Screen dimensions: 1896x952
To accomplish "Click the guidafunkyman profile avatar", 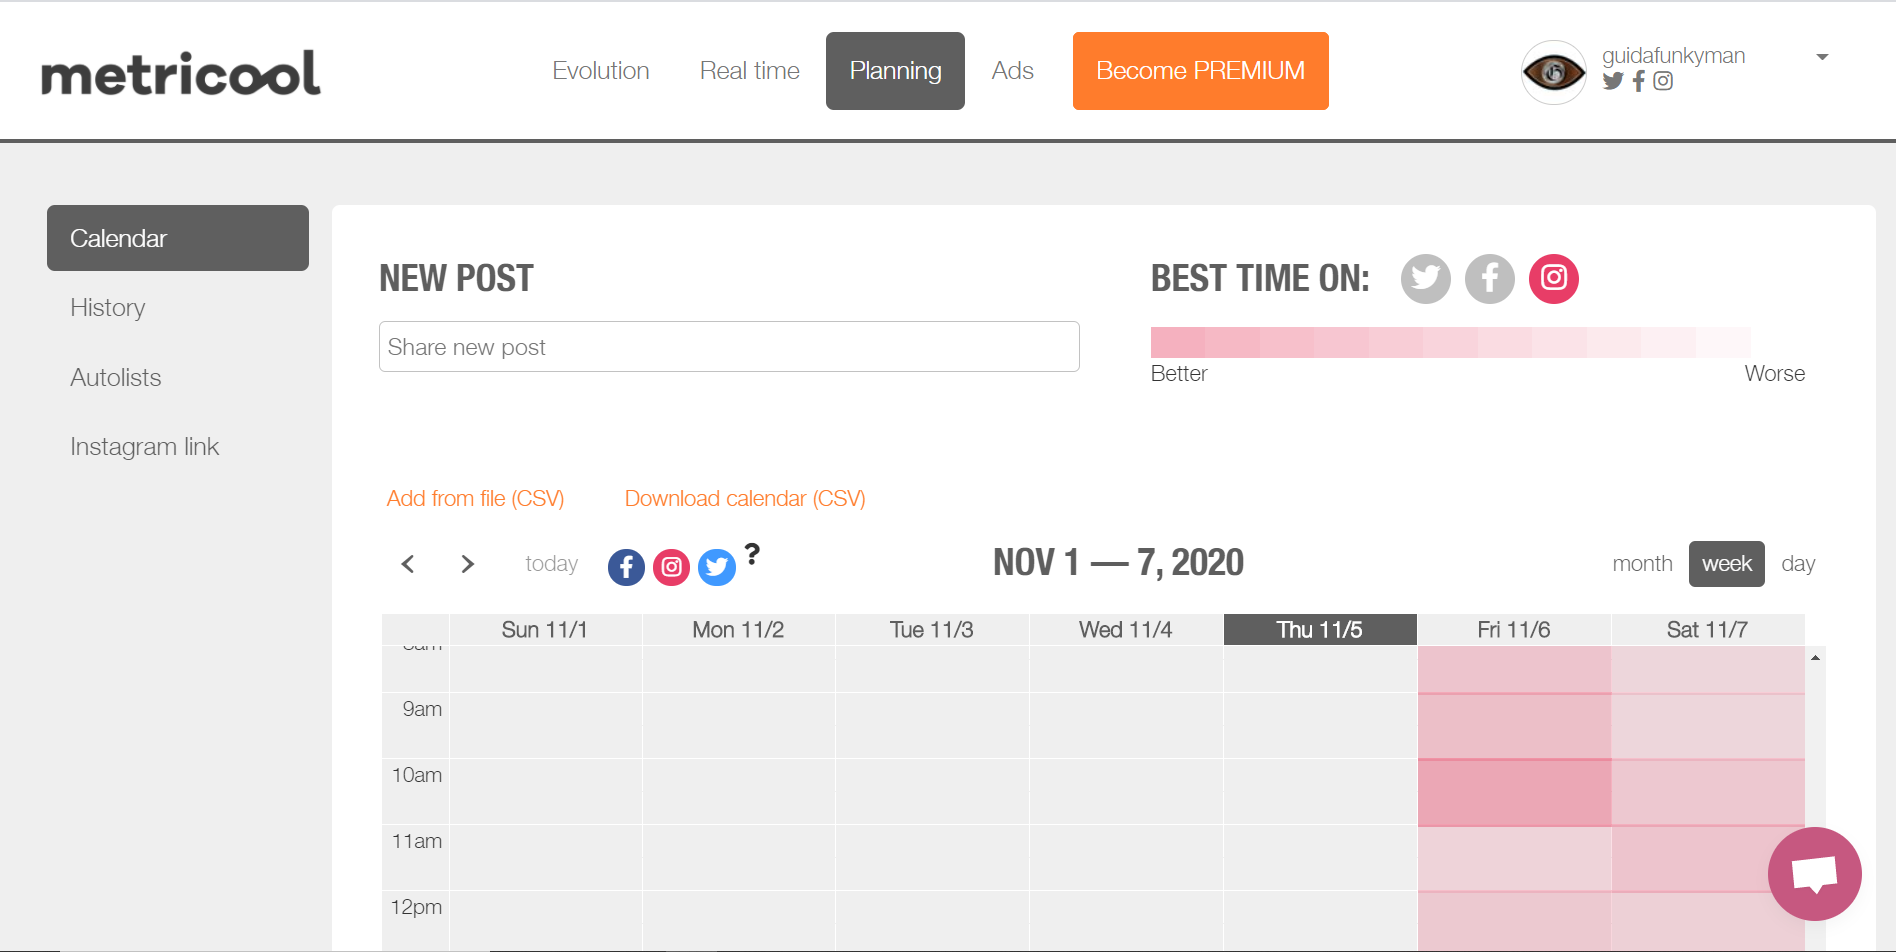I will coord(1553,72).
